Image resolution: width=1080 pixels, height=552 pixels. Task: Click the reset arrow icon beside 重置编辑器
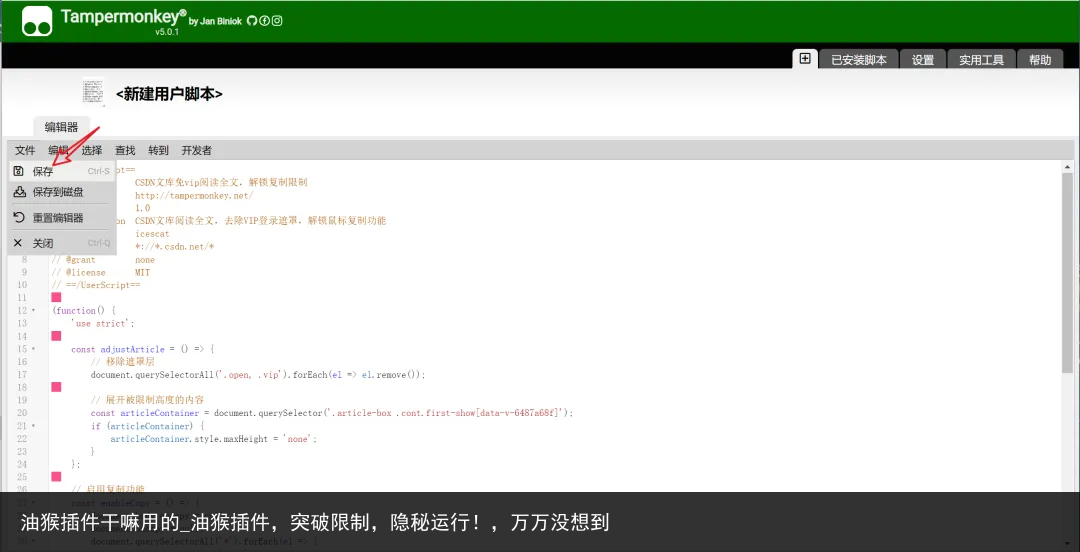click(x=19, y=218)
